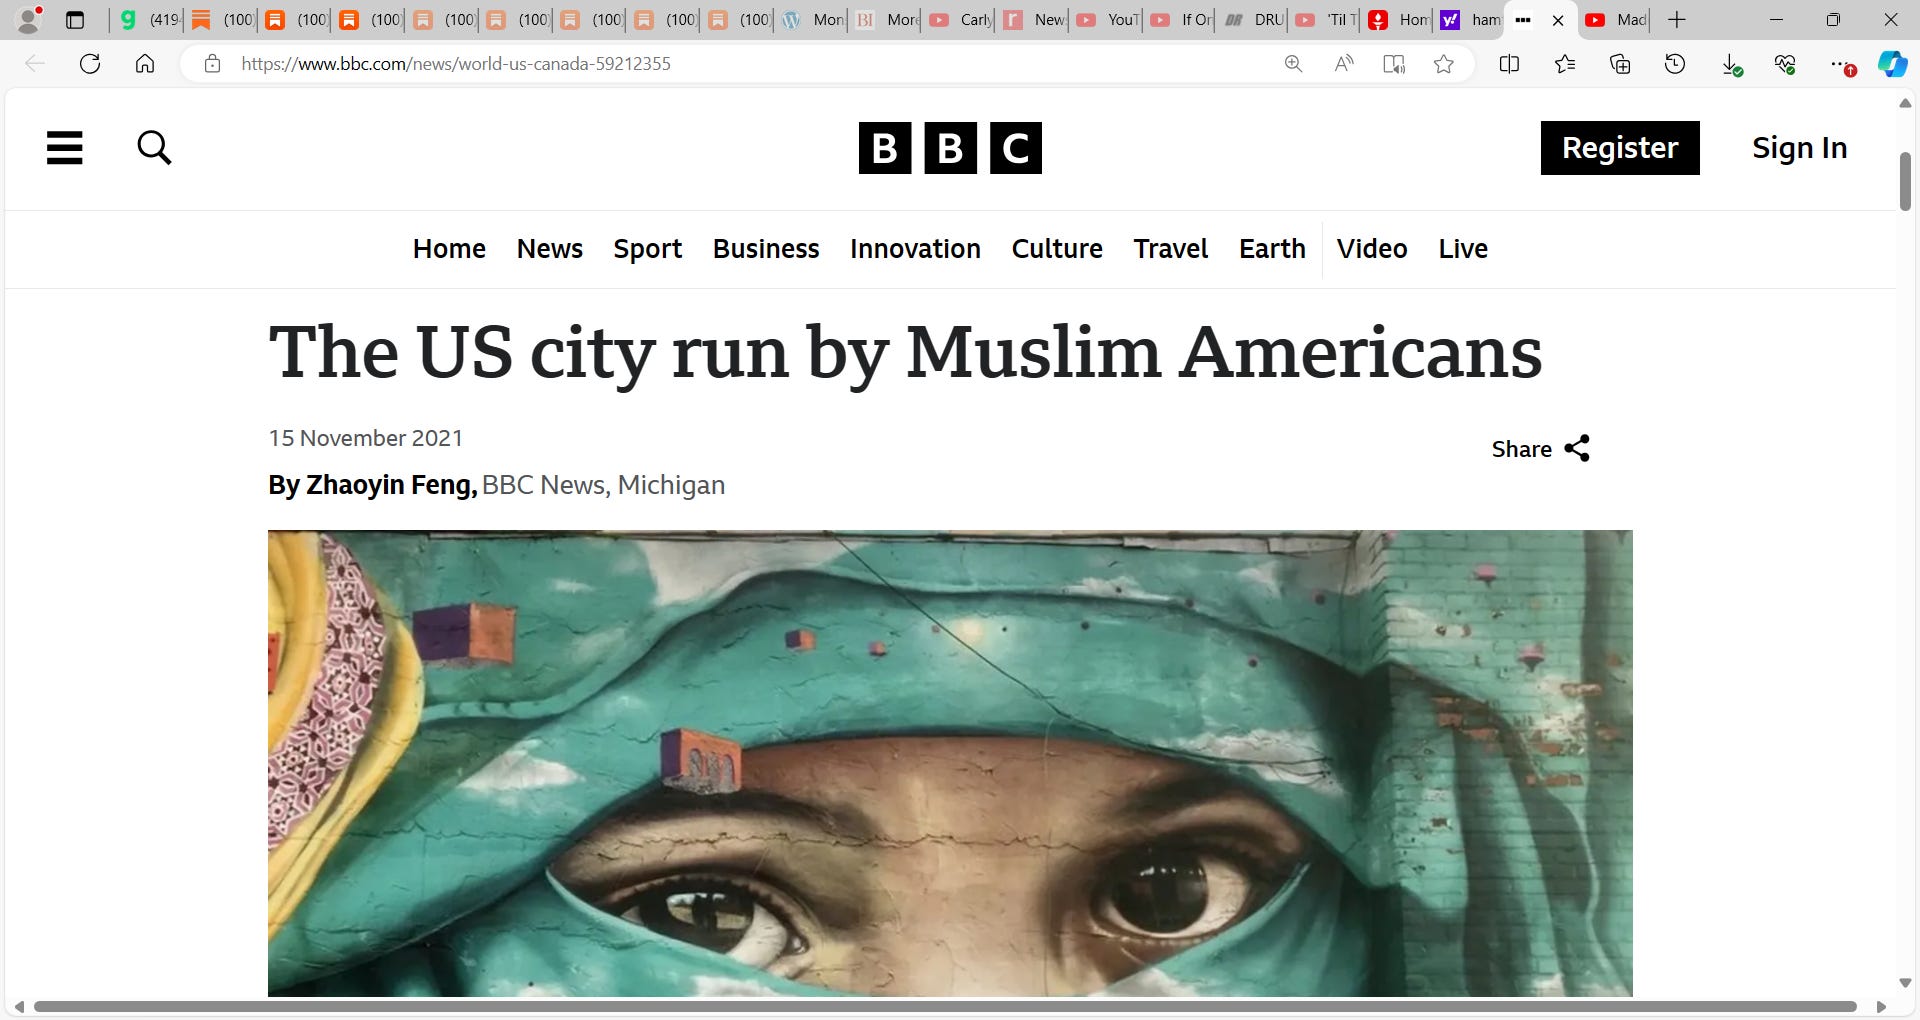Start Read aloud from address bar
The width and height of the screenshot is (1920, 1020).
click(1344, 64)
